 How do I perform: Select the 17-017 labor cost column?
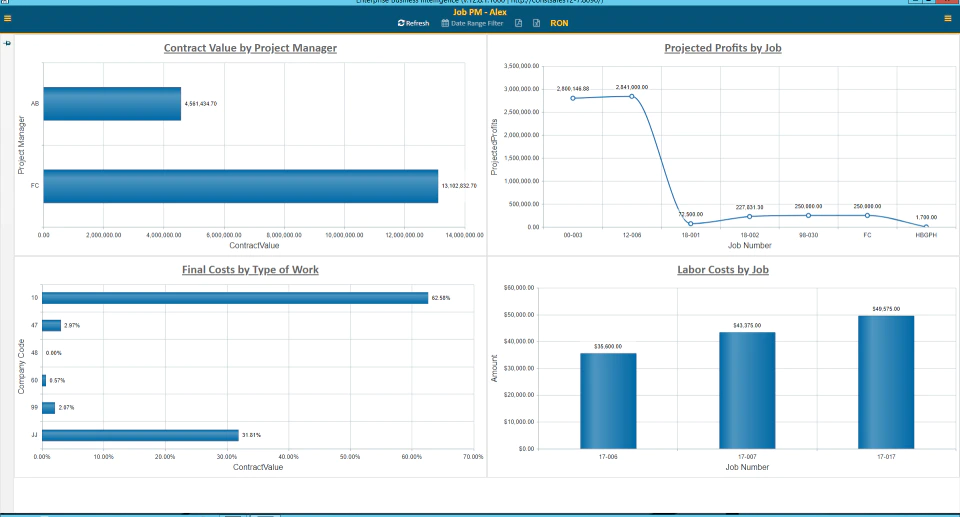(x=886, y=382)
